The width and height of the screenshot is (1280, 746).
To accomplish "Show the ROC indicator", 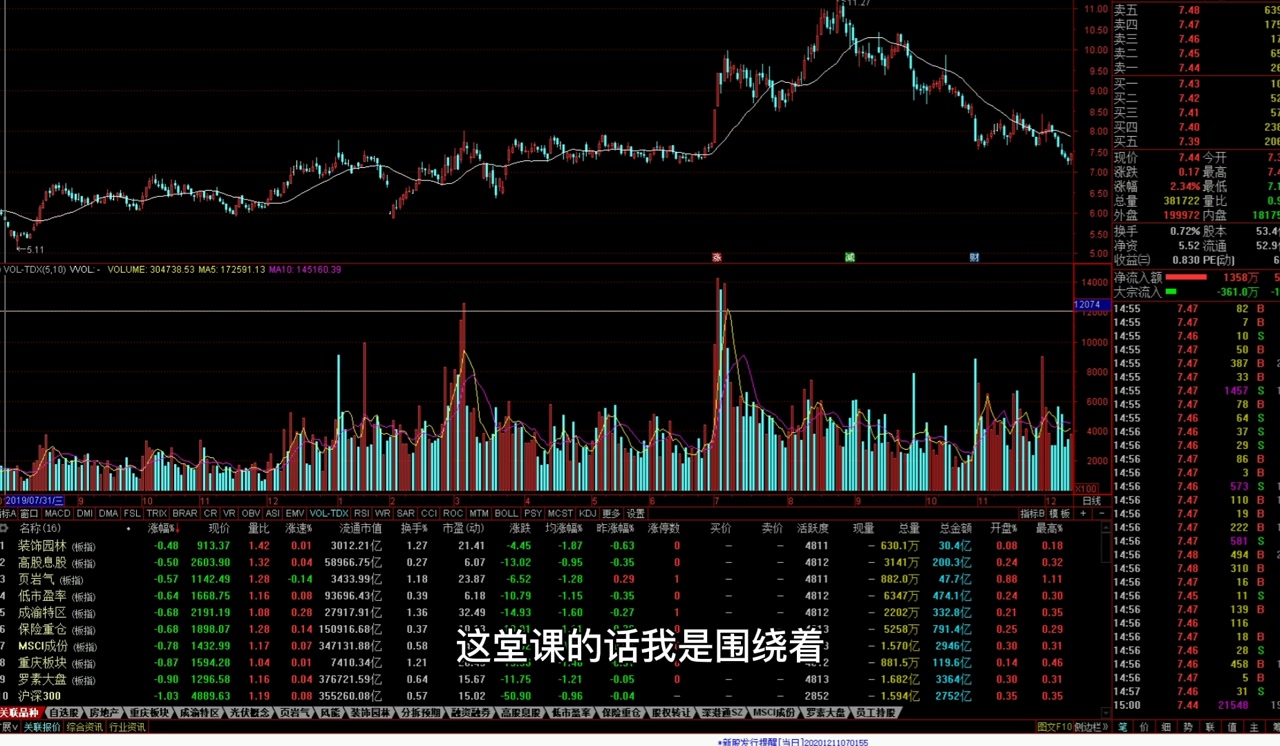I will coord(453,513).
